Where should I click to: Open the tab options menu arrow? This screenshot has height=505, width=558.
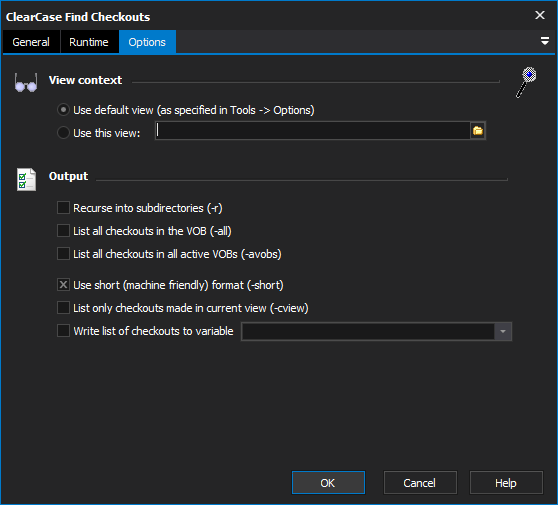pos(544,41)
